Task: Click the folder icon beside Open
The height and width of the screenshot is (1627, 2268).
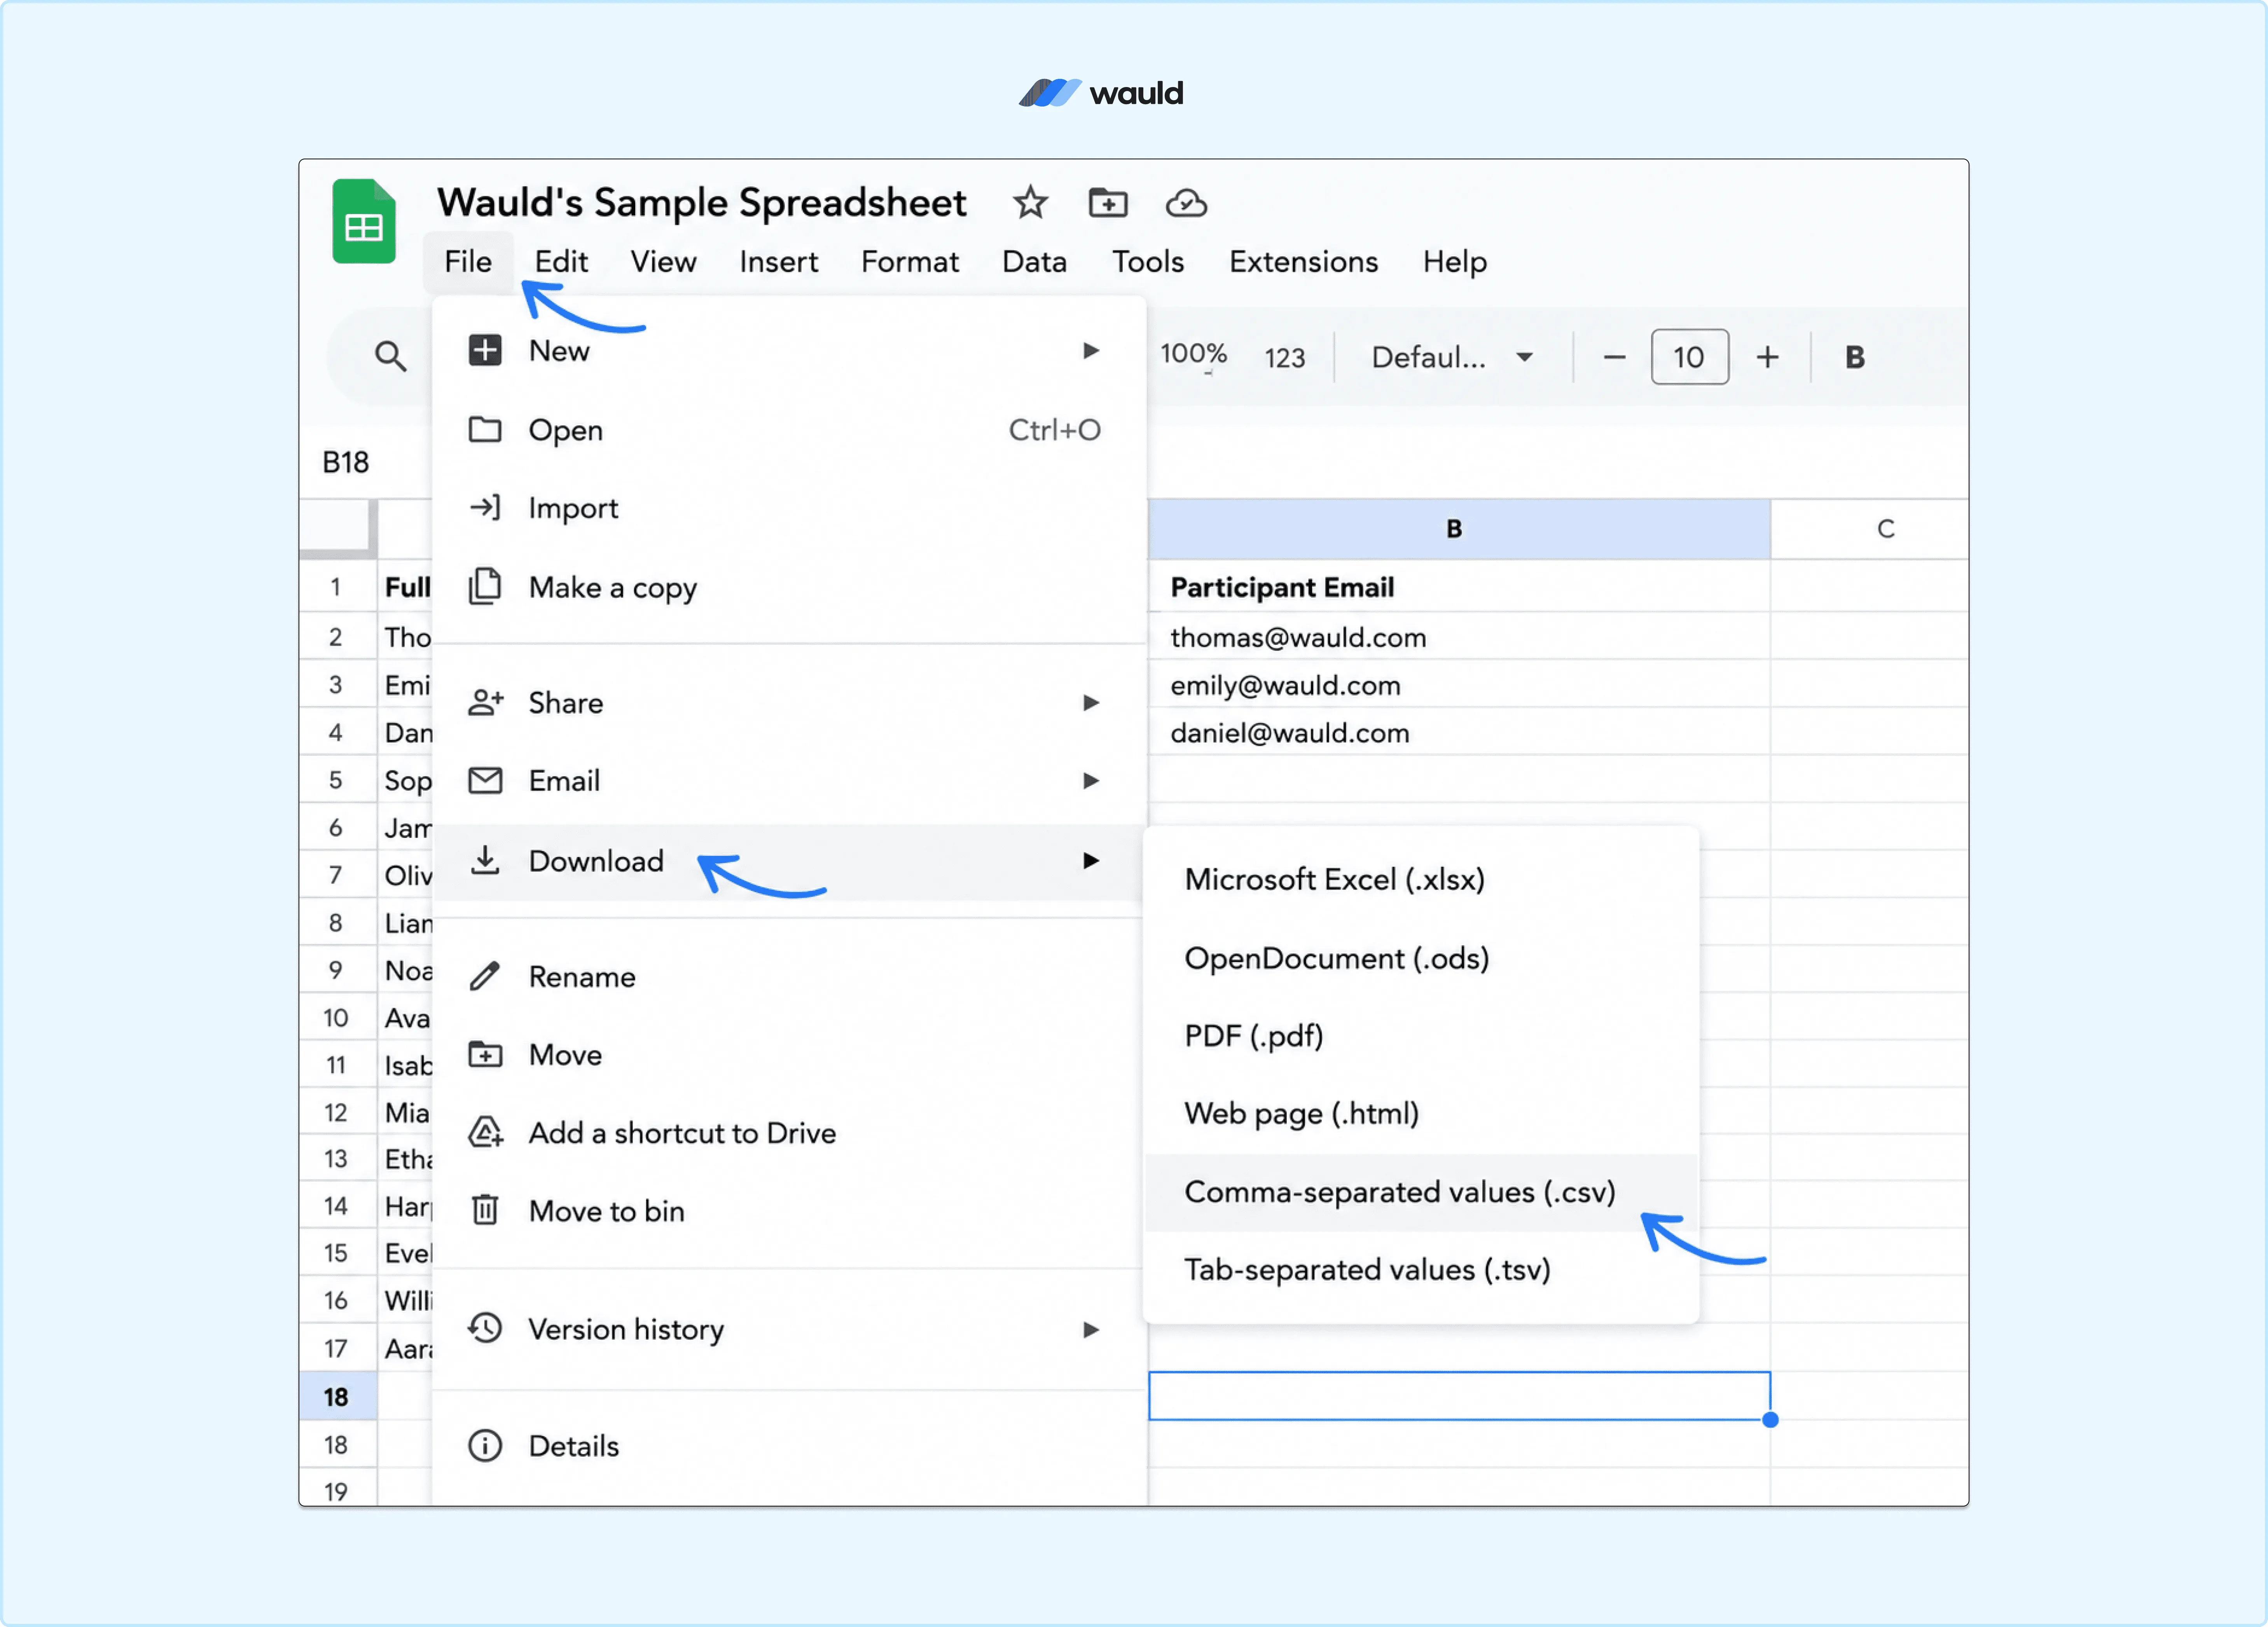Action: point(485,429)
